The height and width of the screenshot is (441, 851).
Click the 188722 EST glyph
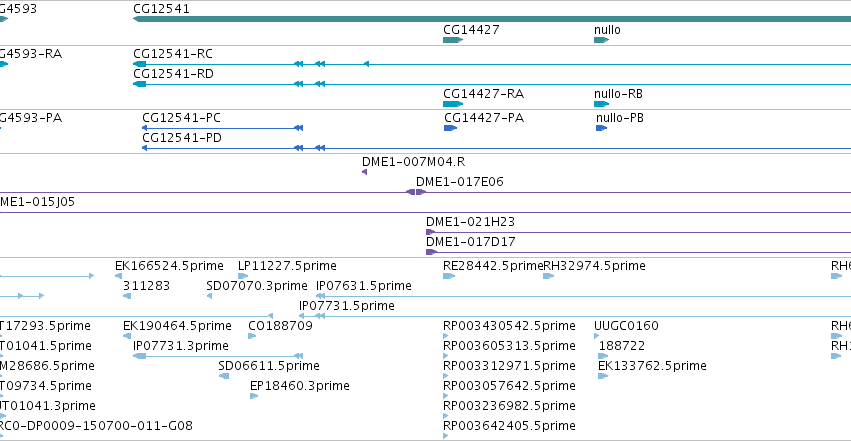click(x=603, y=356)
